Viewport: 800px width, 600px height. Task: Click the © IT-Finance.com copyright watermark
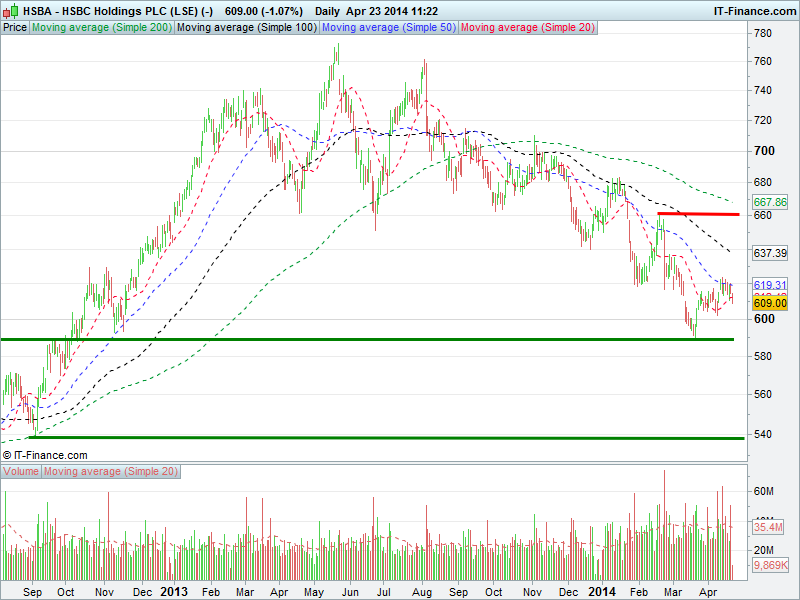coord(45,455)
